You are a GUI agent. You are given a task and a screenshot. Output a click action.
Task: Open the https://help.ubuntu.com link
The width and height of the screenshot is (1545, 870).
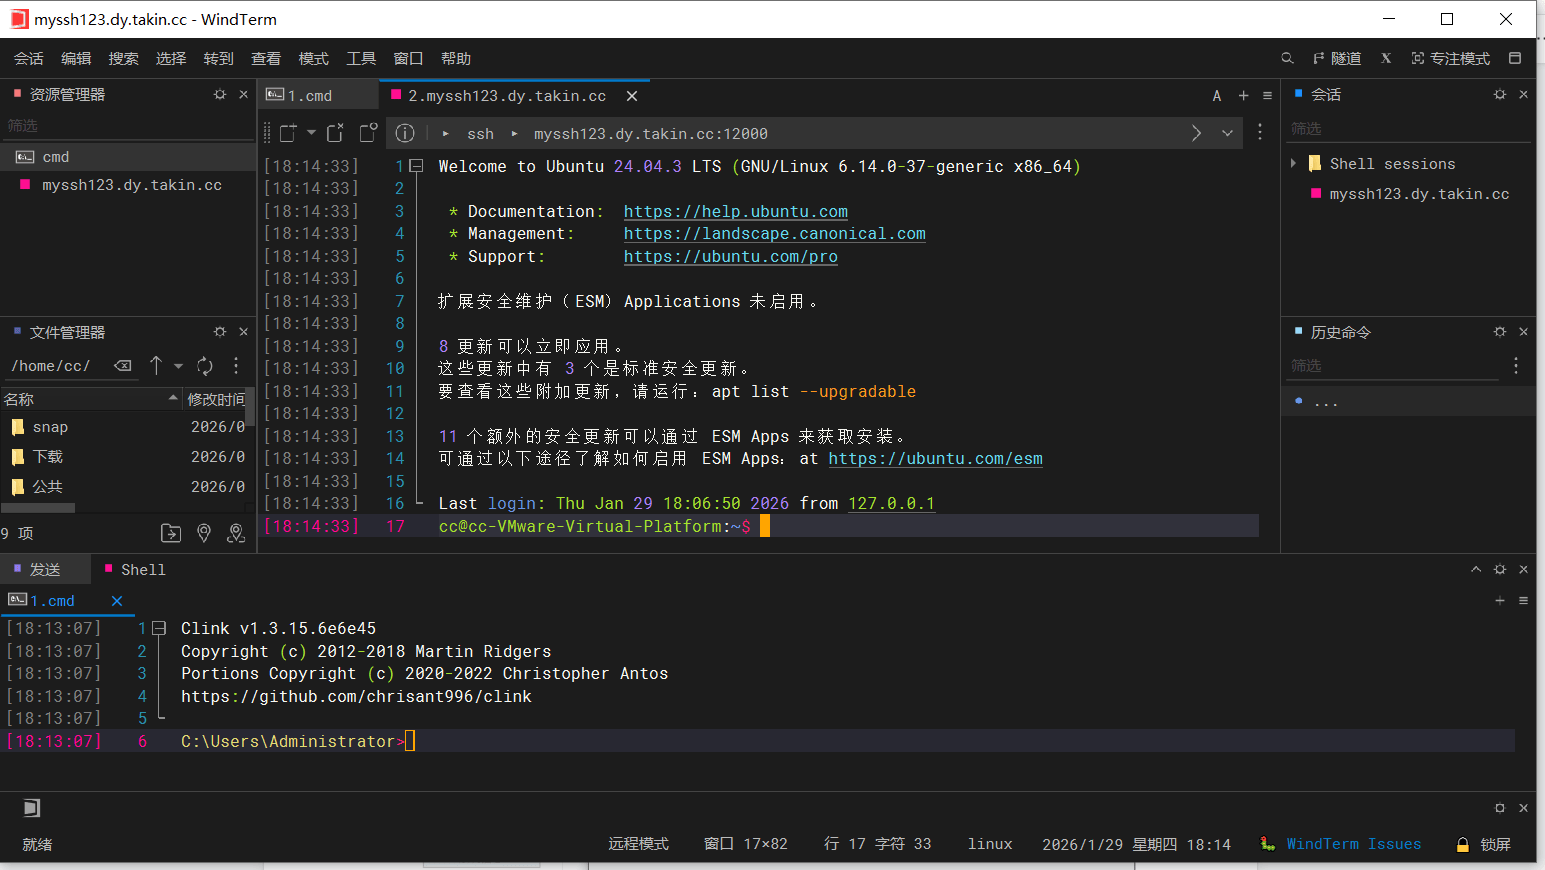click(x=736, y=211)
